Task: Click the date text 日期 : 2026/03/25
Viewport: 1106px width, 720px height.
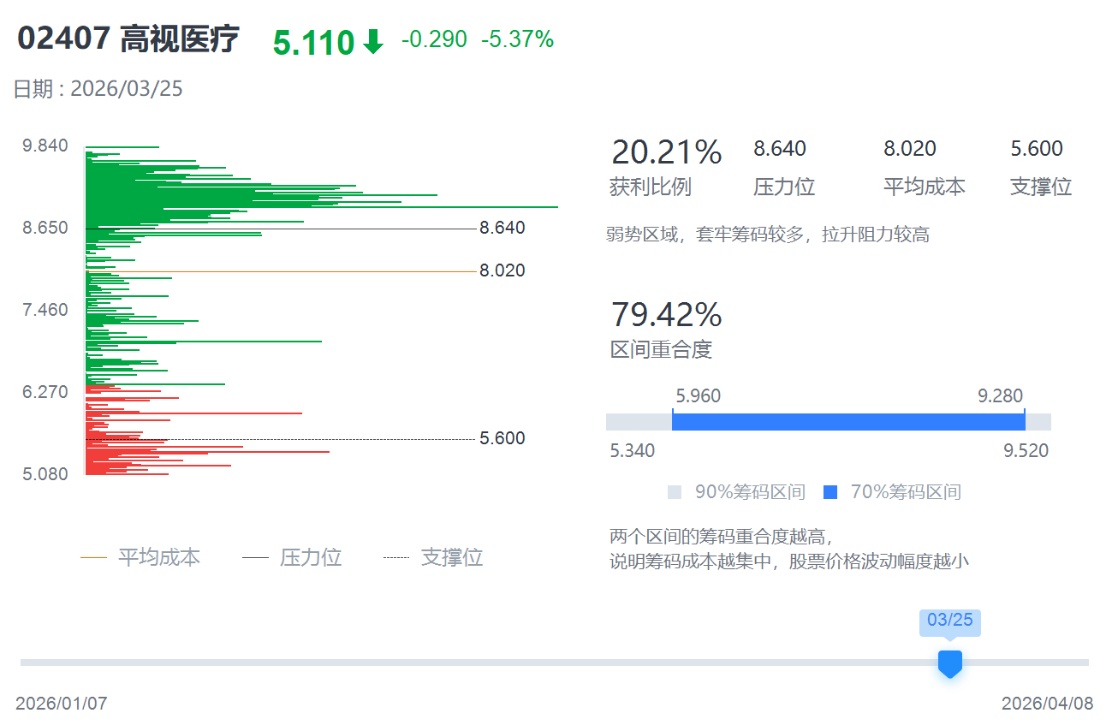Action: click(x=98, y=89)
